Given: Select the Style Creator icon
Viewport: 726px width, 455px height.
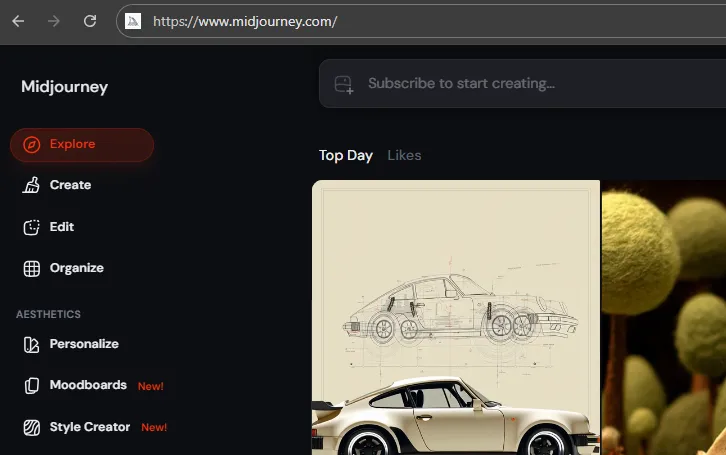Looking at the screenshot, I should click(32, 427).
